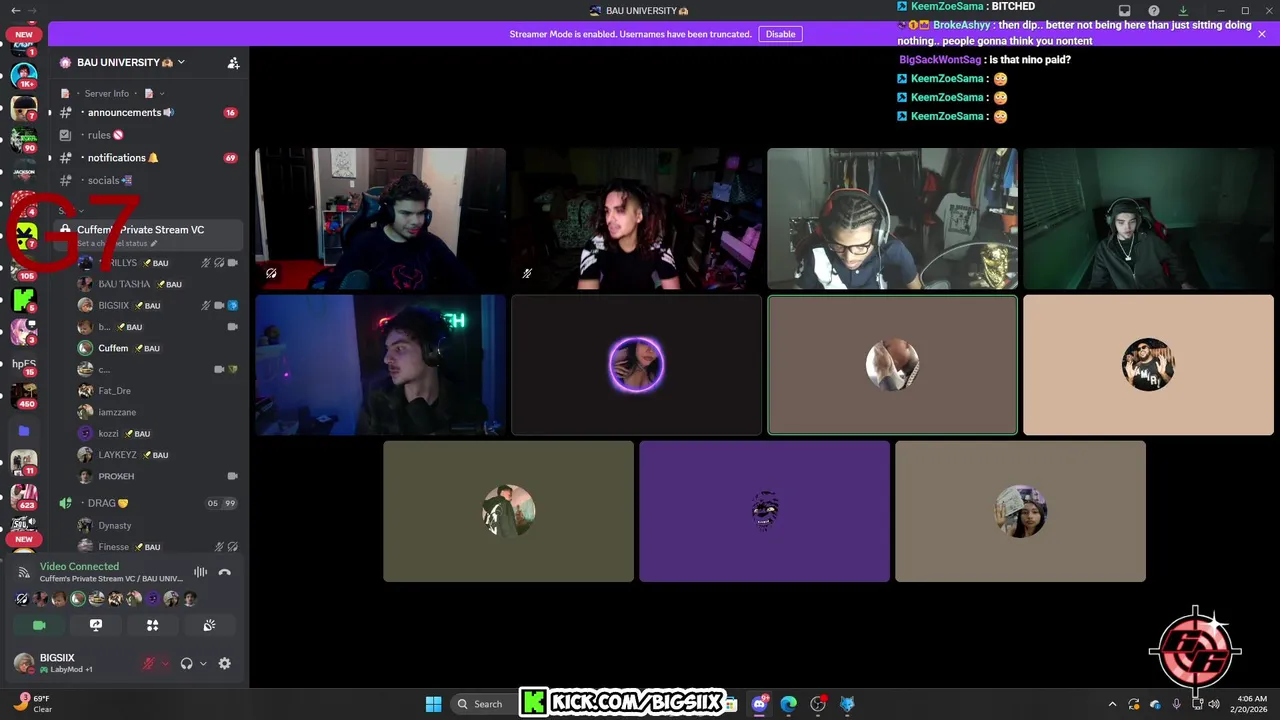
Task: Open the Windows Start button
Action: pos(433,704)
